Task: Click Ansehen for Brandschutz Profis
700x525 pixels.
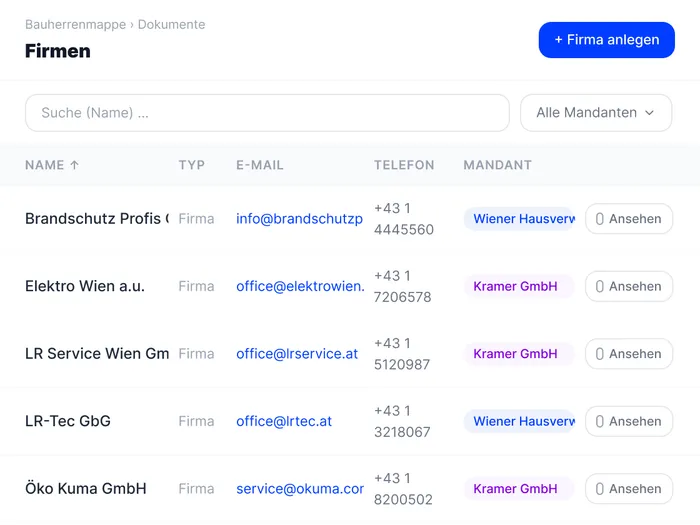Action: [x=629, y=219]
